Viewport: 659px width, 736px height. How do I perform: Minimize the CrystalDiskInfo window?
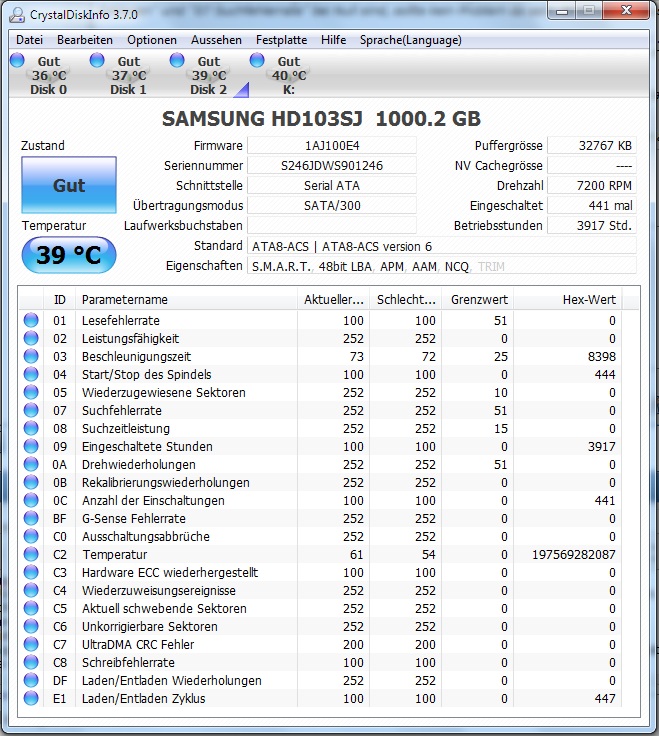click(x=562, y=10)
